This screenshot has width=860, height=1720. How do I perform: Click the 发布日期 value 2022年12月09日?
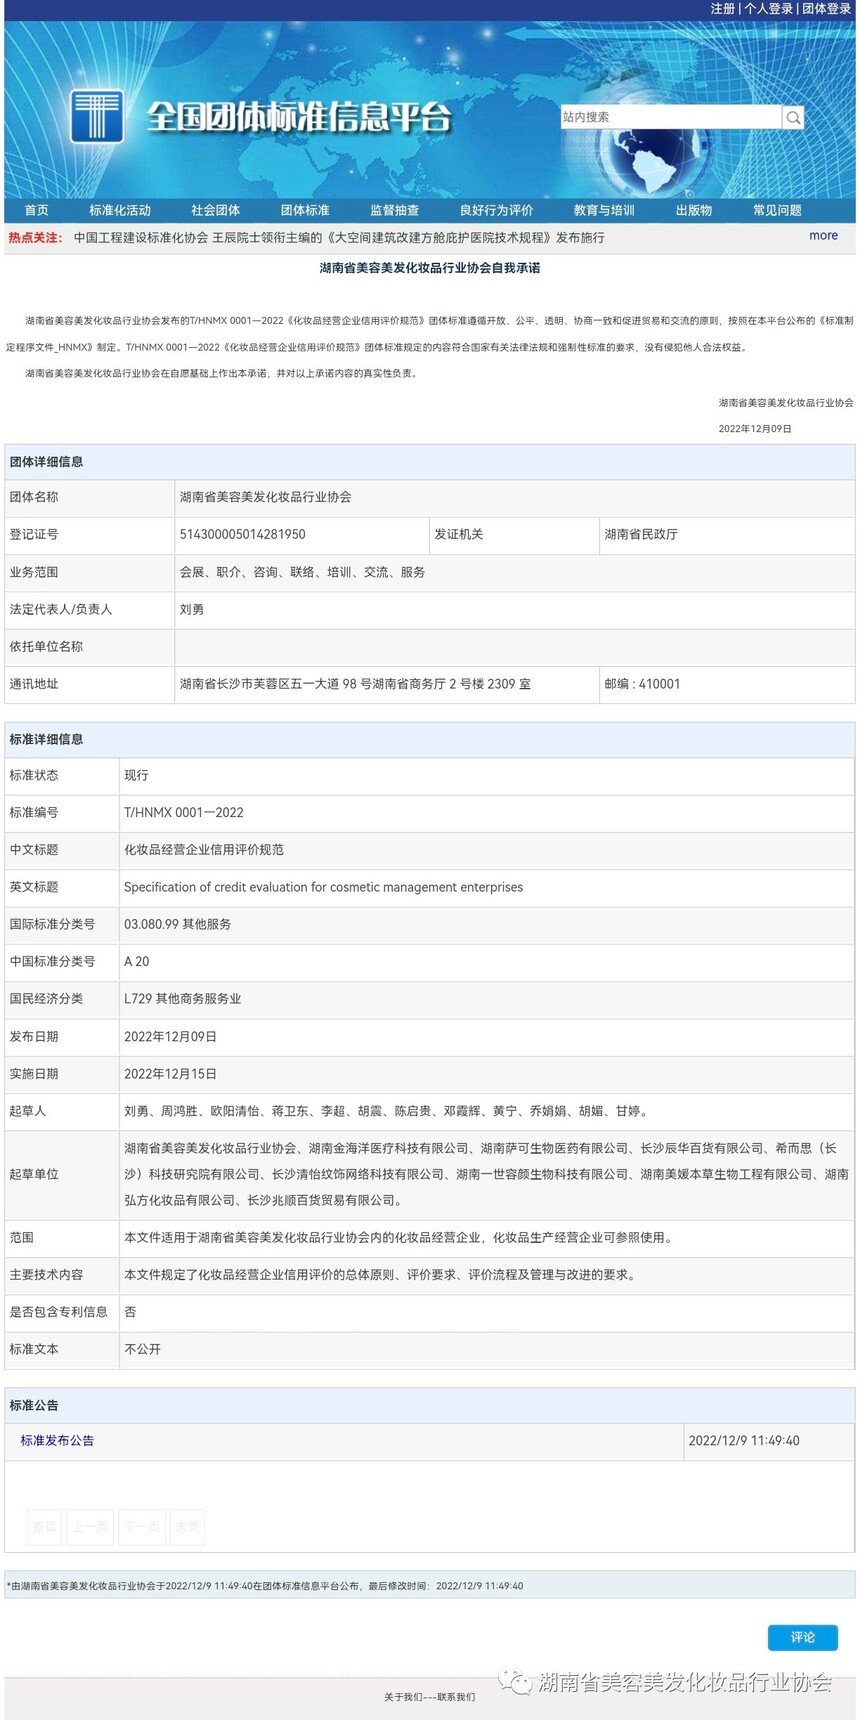tap(171, 1037)
